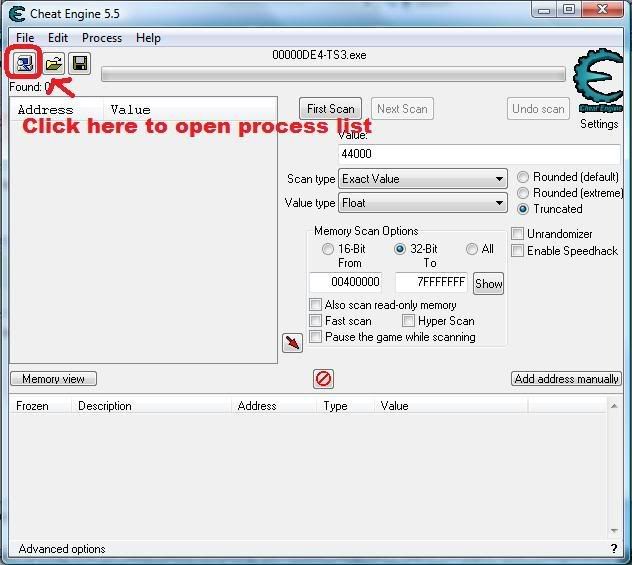Image resolution: width=632 pixels, height=565 pixels.
Task: Click the First Scan button
Action: pyautogui.click(x=331, y=109)
